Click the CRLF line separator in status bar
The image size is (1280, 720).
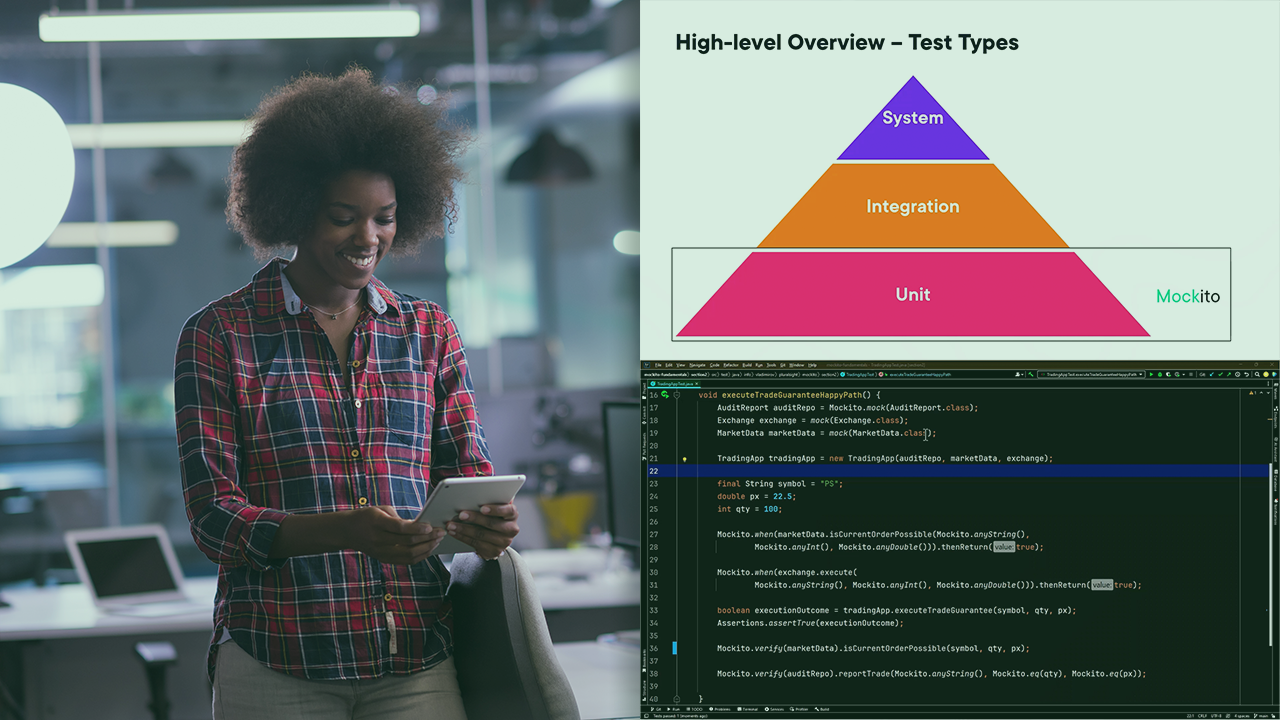(1202, 716)
